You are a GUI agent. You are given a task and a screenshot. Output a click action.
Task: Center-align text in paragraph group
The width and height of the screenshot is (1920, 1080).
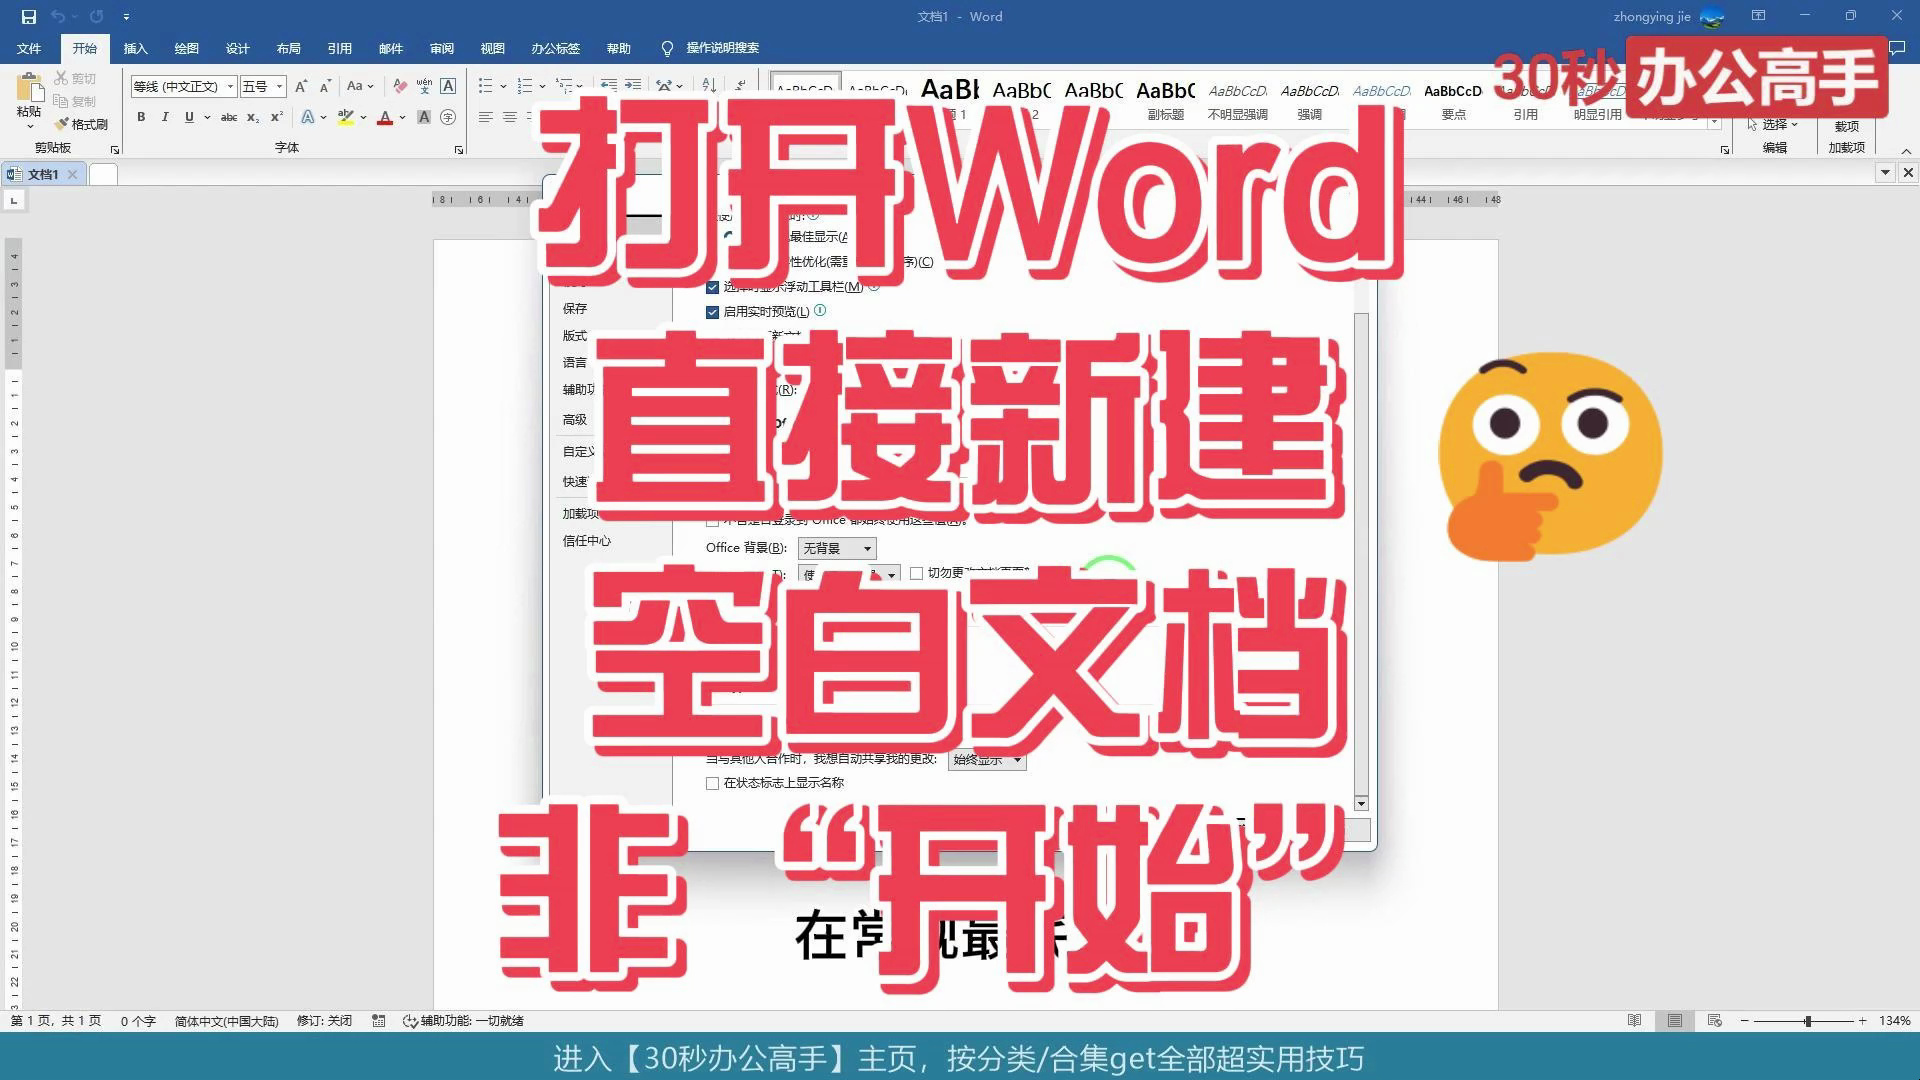coord(509,117)
